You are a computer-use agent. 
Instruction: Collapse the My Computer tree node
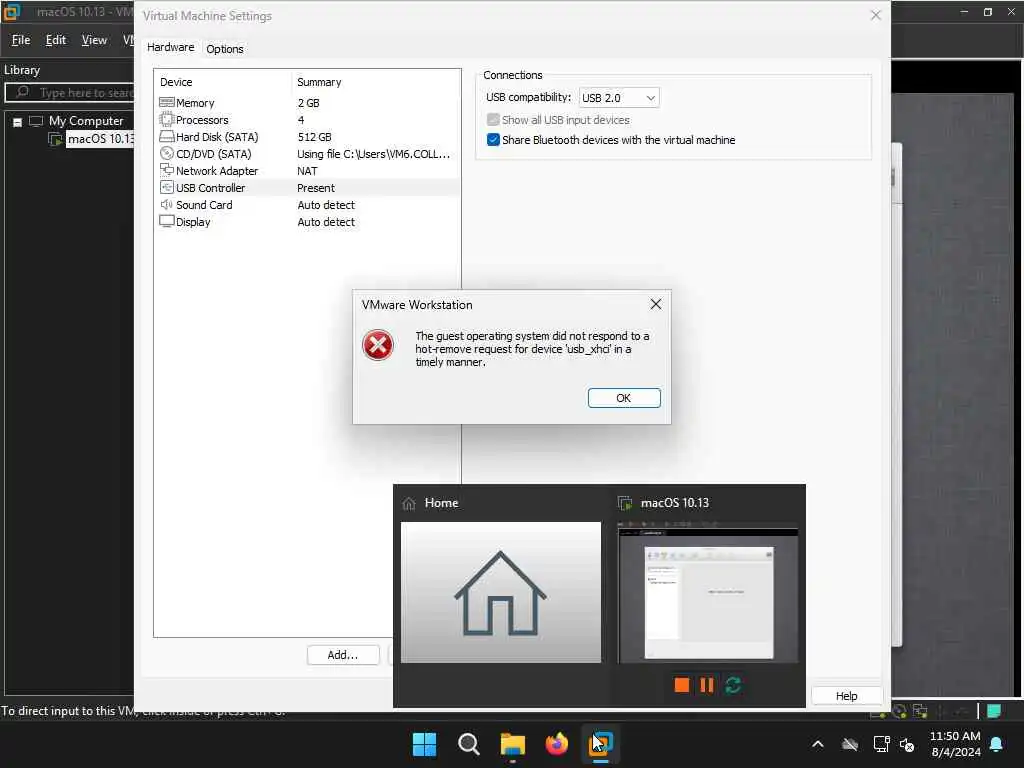pyautogui.click(x=18, y=121)
